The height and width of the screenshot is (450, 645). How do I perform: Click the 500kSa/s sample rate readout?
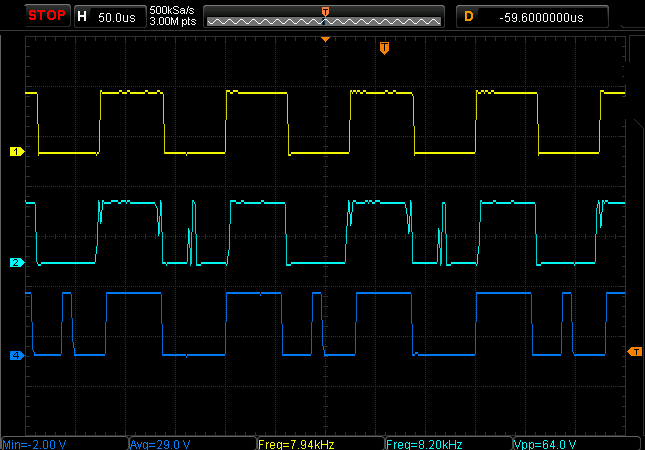coord(172,10)
